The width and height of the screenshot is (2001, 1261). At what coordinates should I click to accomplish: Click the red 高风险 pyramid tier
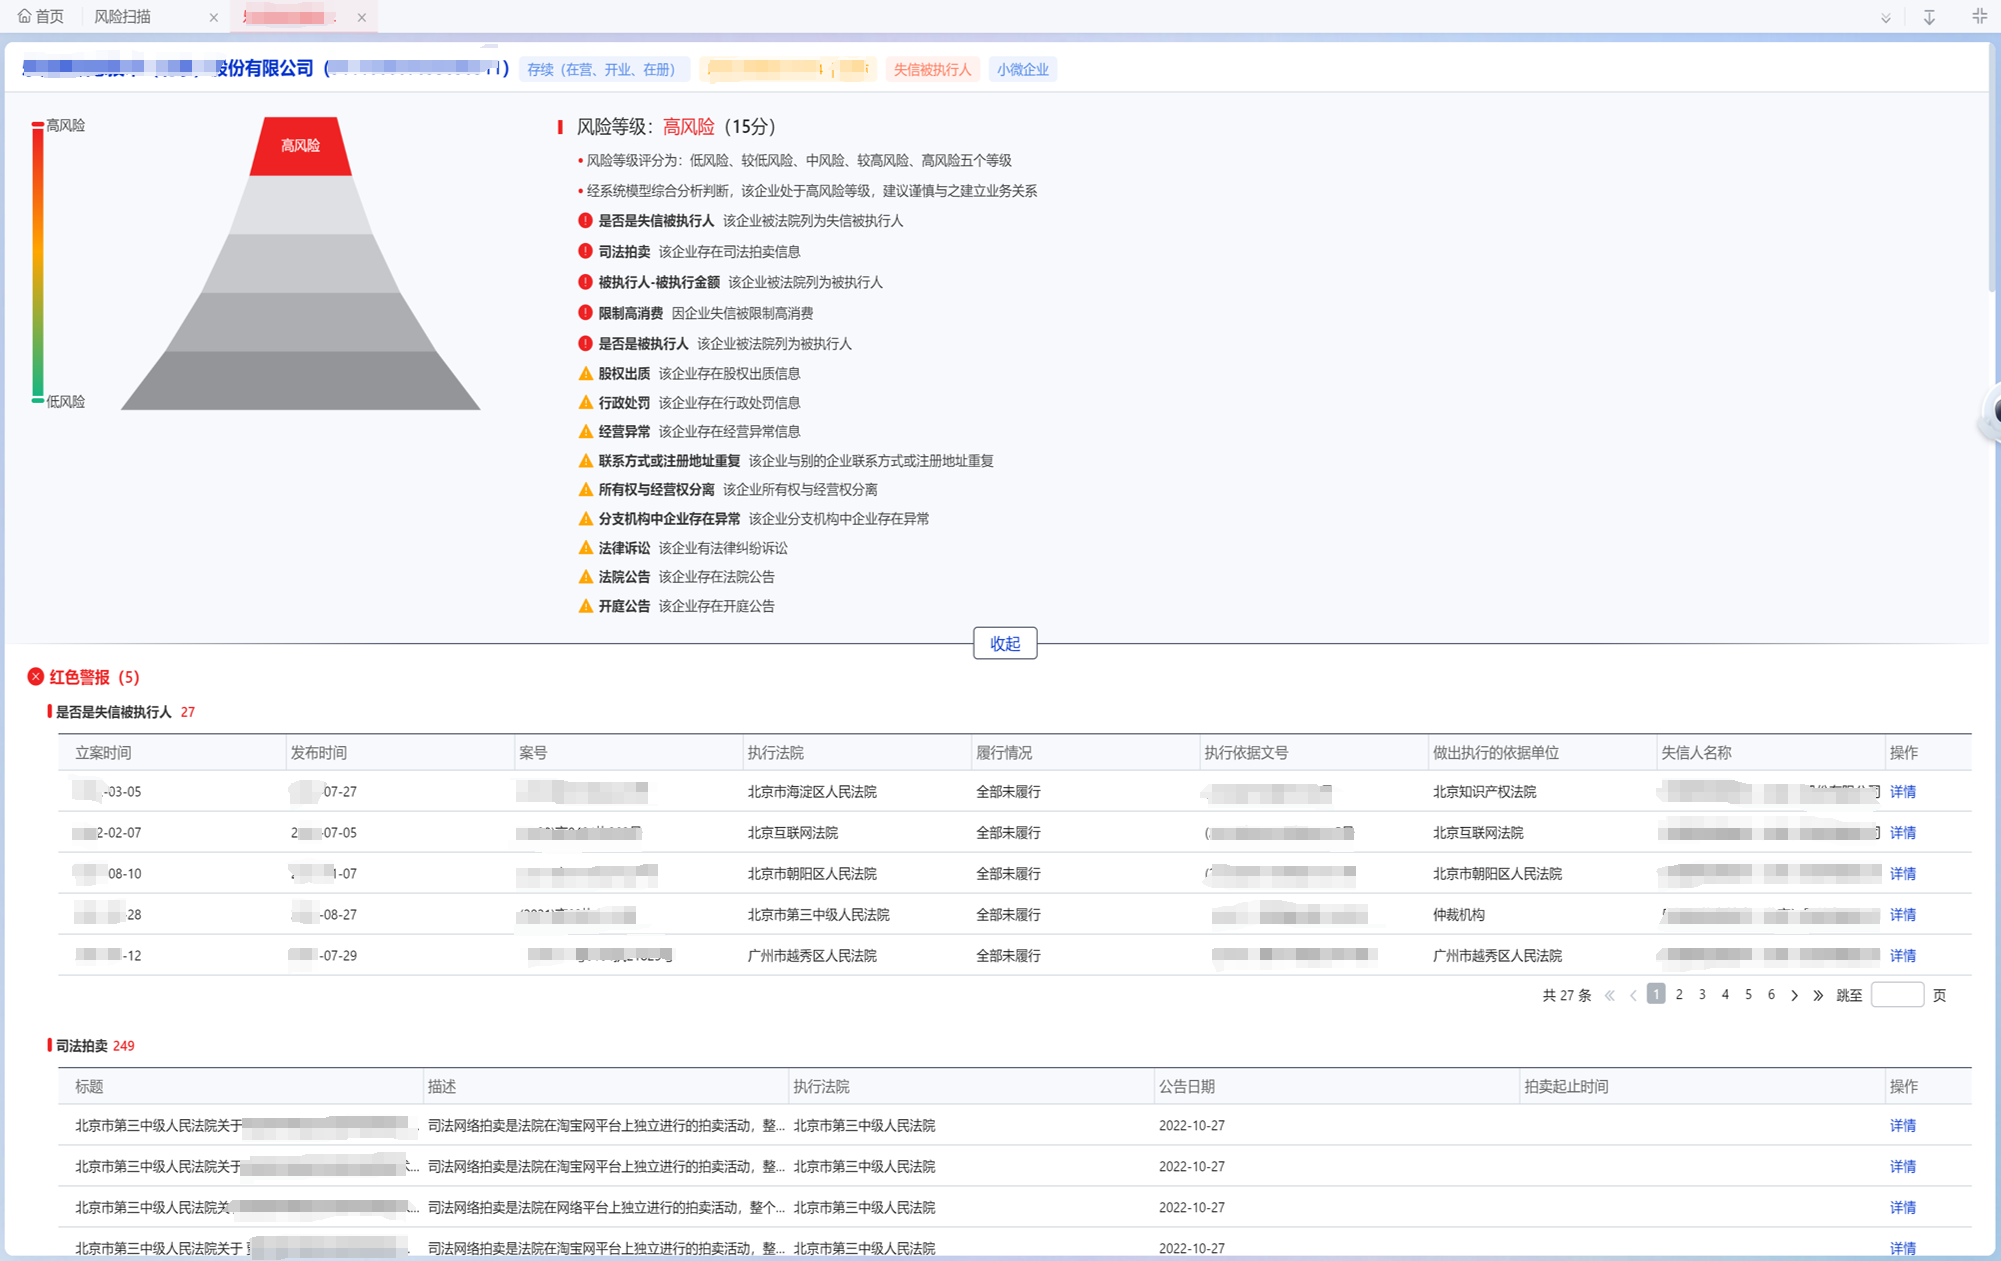(300, 146)
